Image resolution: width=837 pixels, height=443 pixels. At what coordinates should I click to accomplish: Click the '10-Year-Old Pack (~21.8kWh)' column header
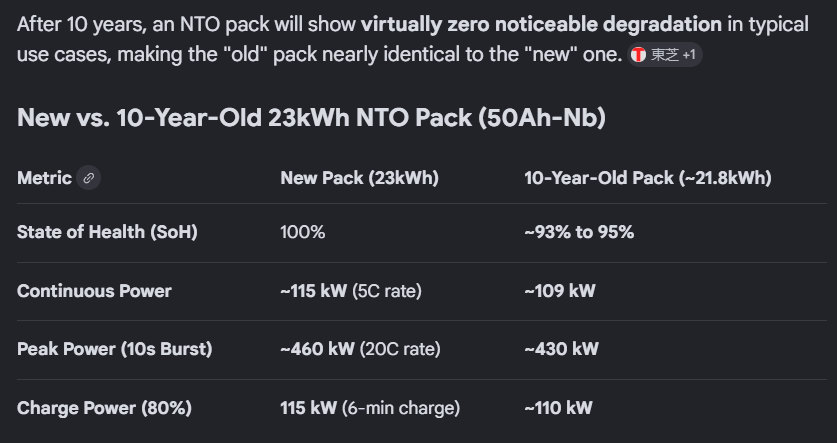[647, 178]
